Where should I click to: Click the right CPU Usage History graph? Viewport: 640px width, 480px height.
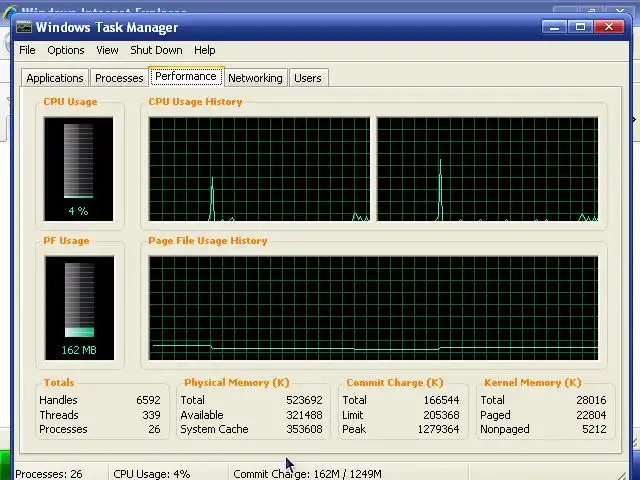(487, 169)
